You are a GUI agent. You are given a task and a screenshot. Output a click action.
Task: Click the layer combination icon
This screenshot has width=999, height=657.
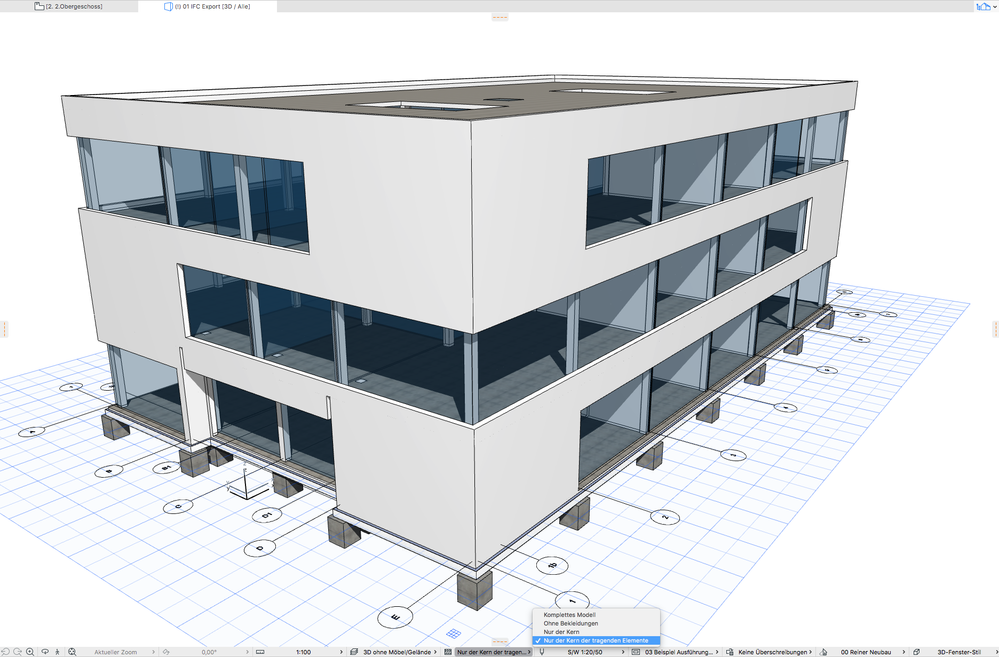pyautogui.click(x=354, y=652)
